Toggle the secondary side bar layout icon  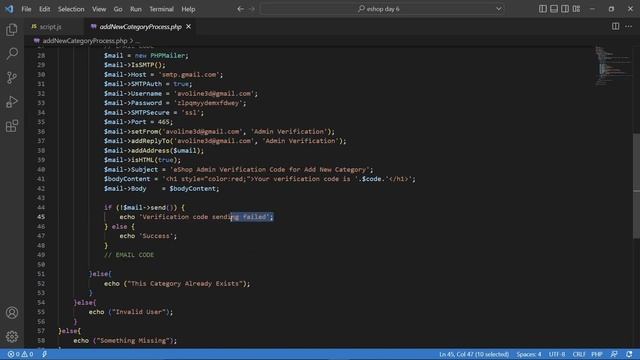[565, 9]
